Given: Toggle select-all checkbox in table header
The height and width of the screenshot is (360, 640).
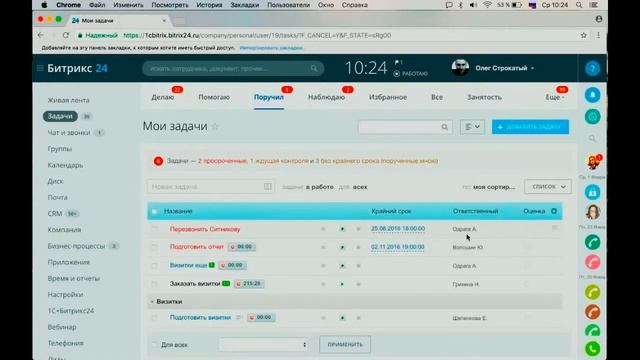Looking at the screenshot, I should pyautogui.click(x=154, y=211).
